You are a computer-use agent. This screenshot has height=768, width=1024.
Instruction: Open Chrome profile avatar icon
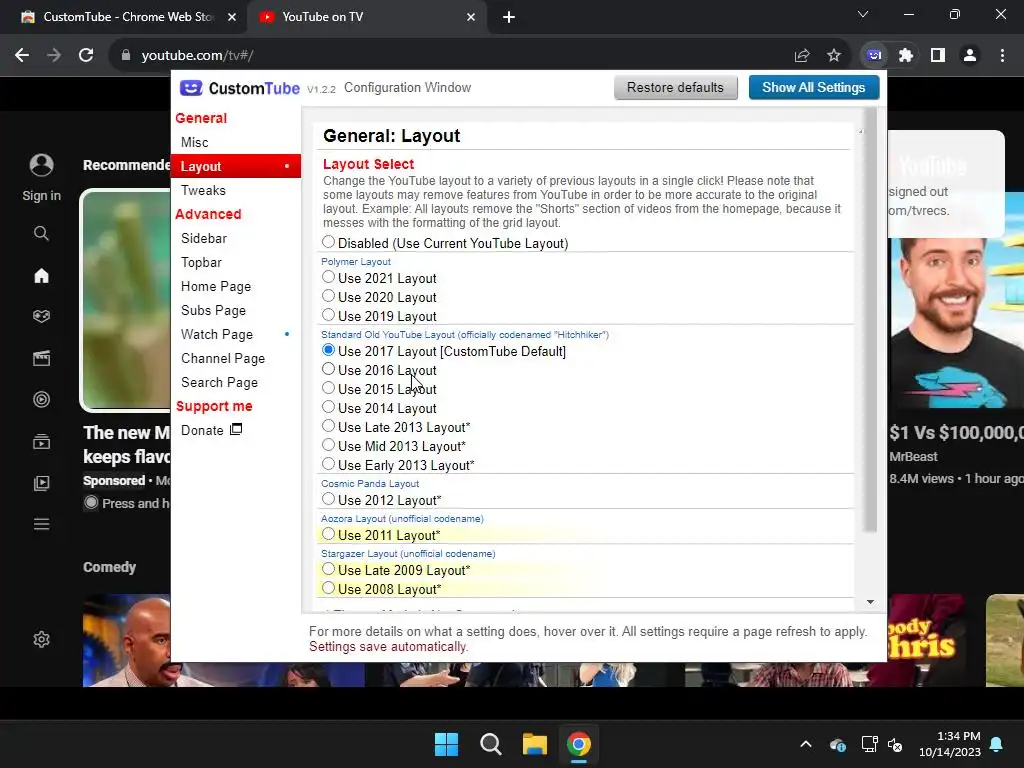point(970,56)
